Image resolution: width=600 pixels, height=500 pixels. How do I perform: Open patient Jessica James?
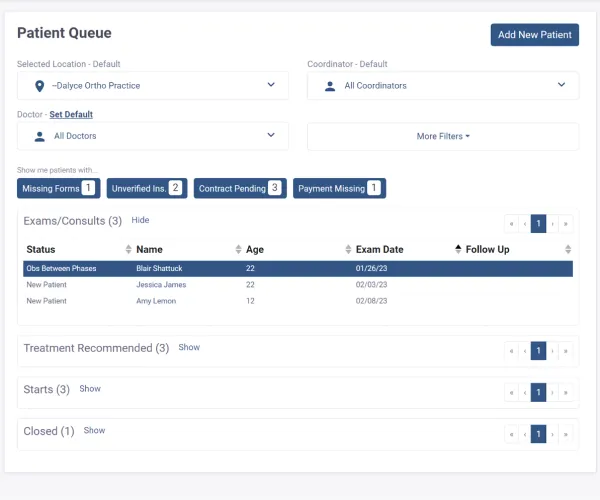tap(161, 285)
